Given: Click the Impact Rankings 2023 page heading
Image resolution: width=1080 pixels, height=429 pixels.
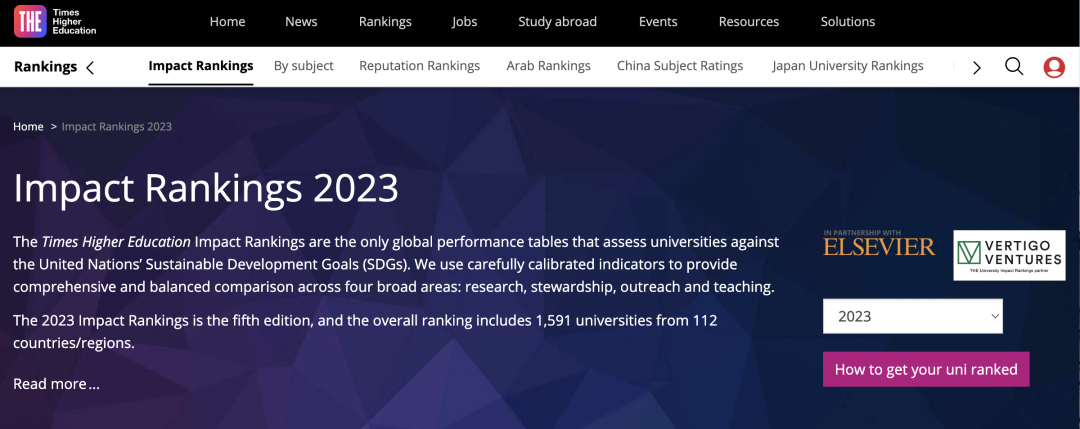Looking at the screenshot, I should click(x=206, y=187).
